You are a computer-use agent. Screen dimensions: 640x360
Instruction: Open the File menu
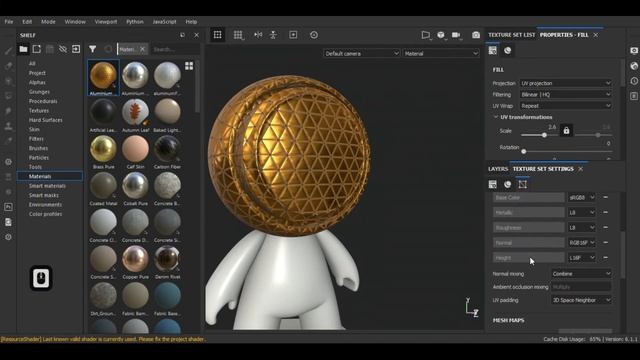coord(9,22)
